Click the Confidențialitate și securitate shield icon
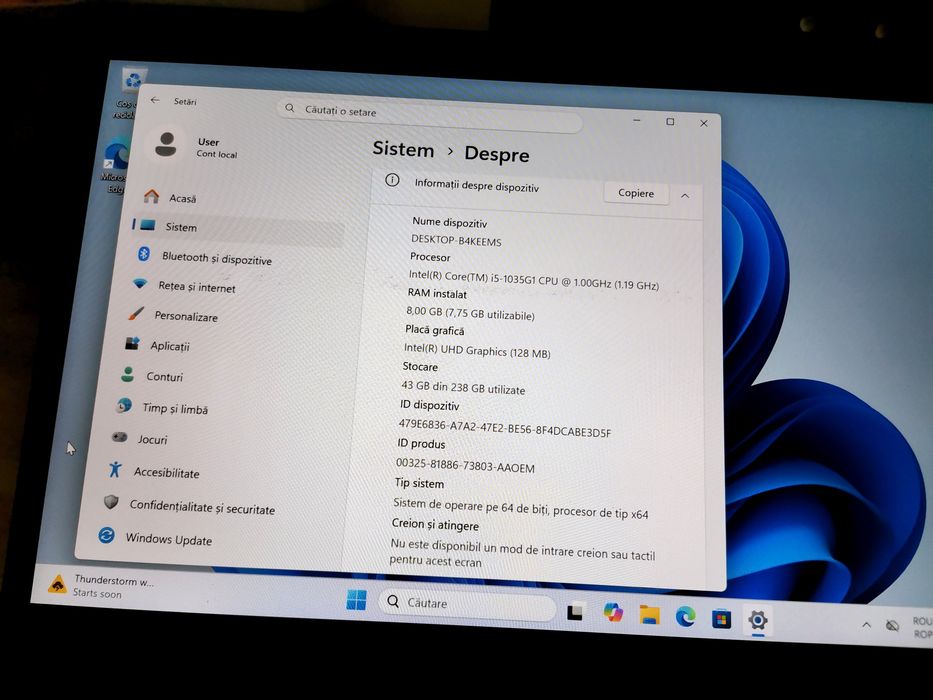 (111, 502)
